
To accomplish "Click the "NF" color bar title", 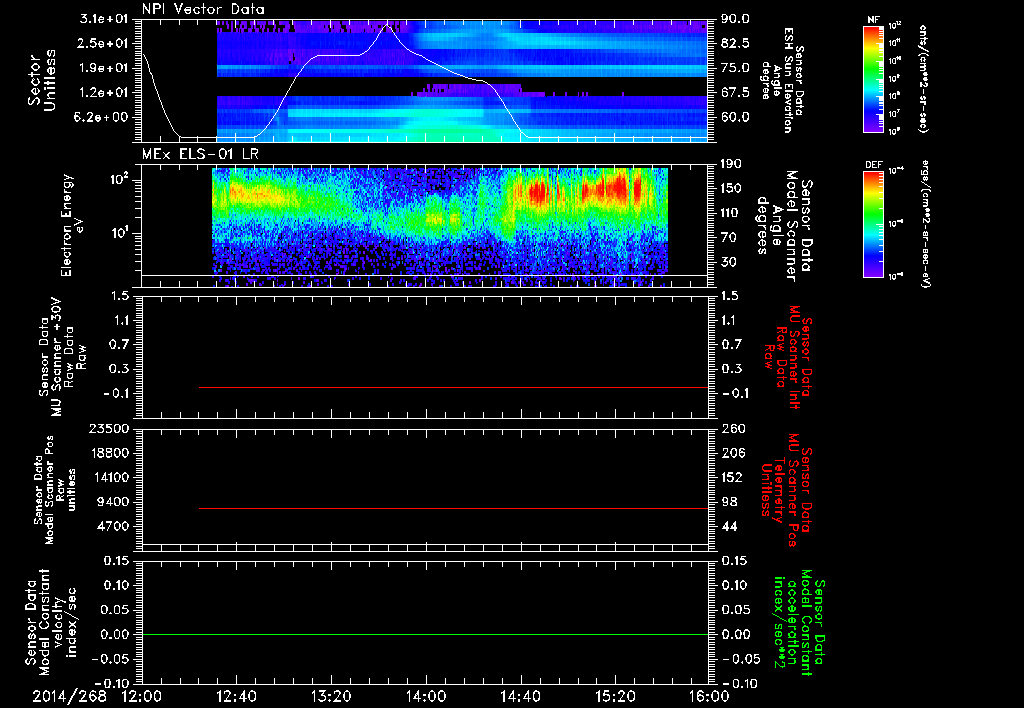I will pyautogui.click(x=873, y=20).
